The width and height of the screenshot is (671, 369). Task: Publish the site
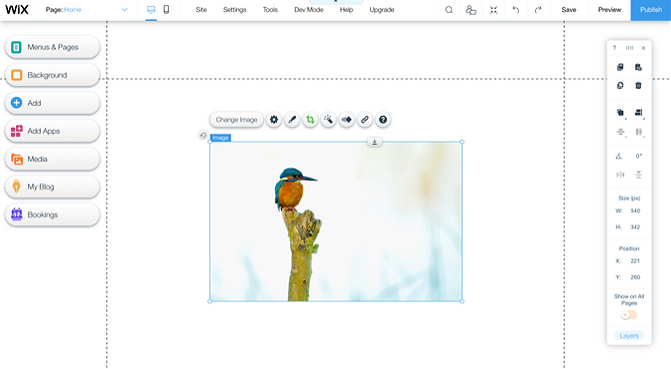click(x=650, y=10)
